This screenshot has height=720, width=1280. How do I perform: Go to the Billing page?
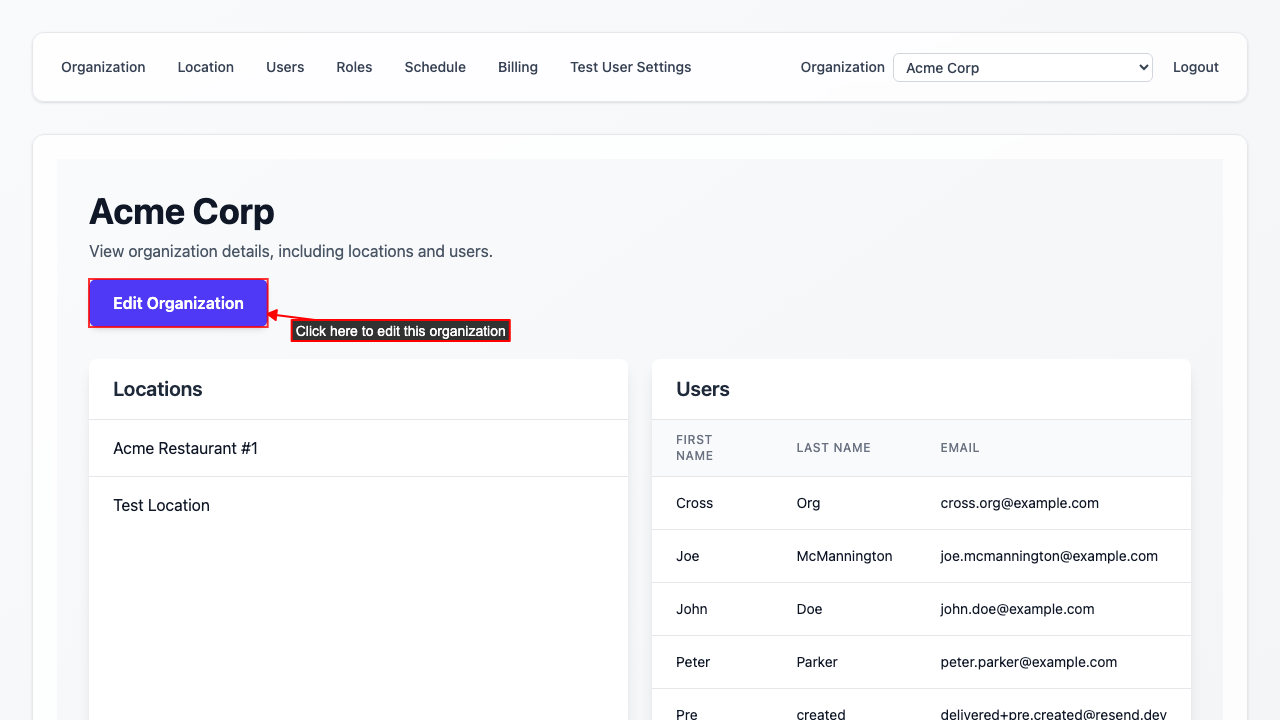517,67
